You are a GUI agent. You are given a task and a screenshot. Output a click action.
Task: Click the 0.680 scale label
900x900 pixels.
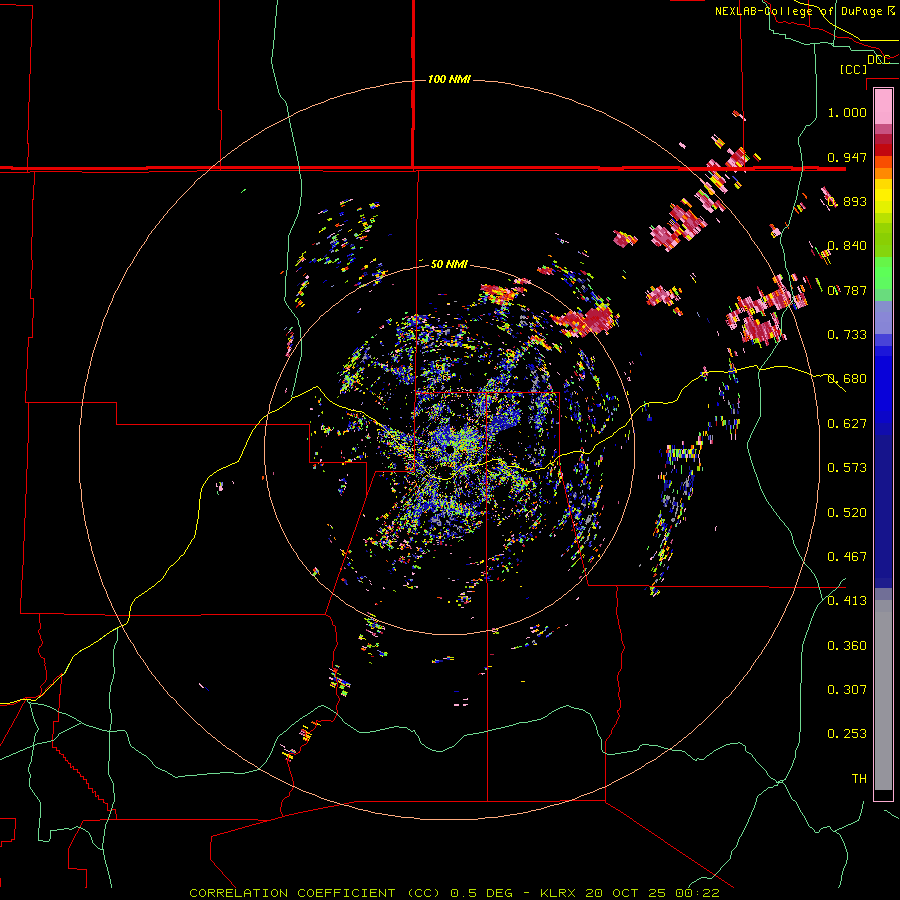click(847, 379)
